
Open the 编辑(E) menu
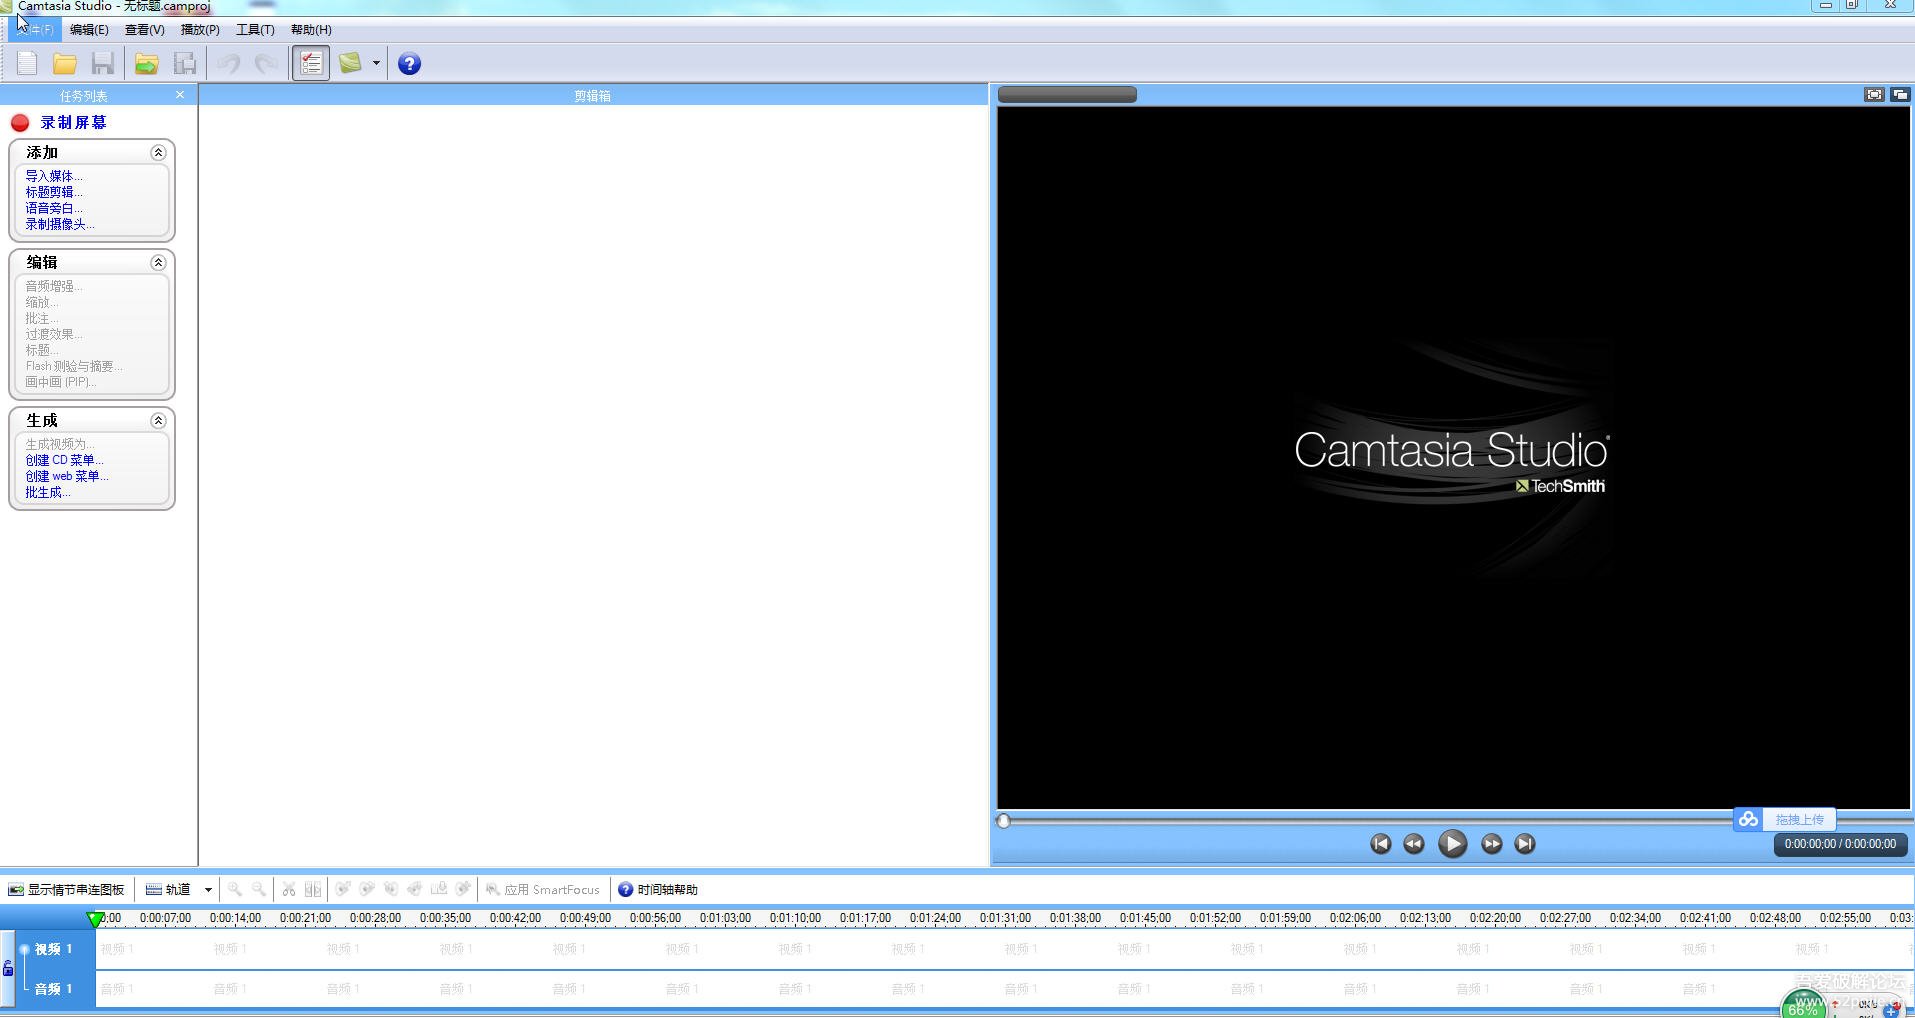pos(89,30)
